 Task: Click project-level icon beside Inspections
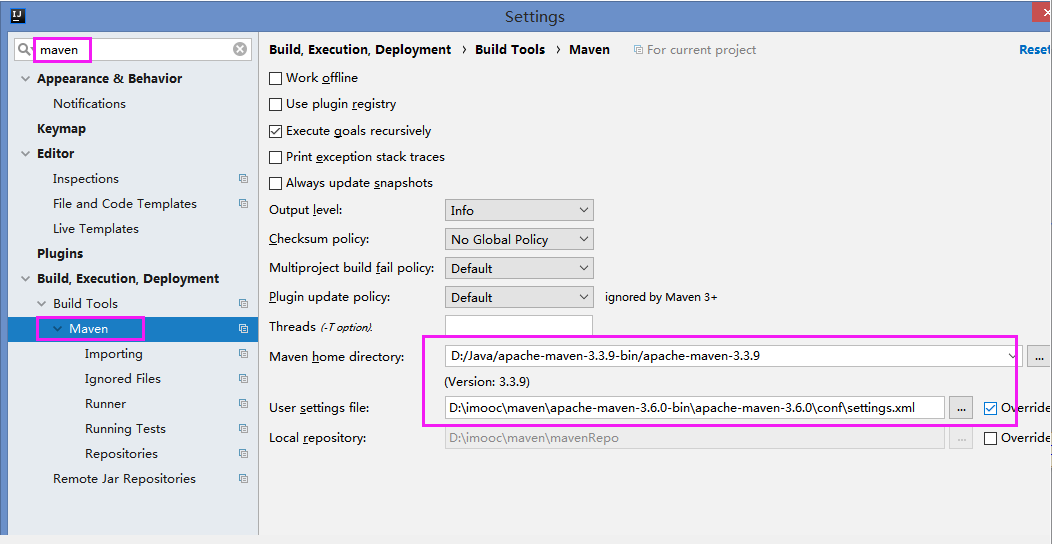pos(244,179)
